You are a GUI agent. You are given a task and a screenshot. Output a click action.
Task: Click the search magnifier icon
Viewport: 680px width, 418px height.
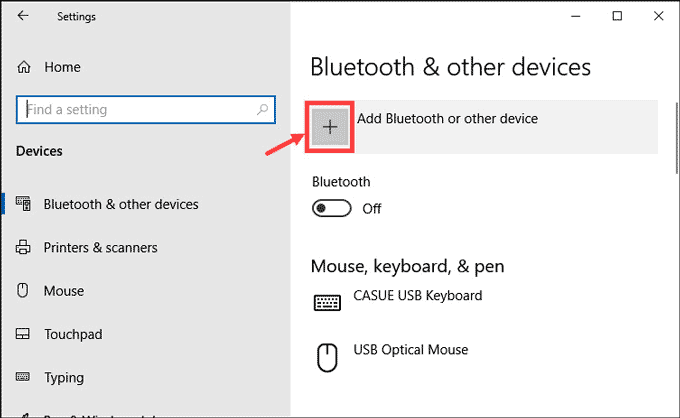coord(262,109)
